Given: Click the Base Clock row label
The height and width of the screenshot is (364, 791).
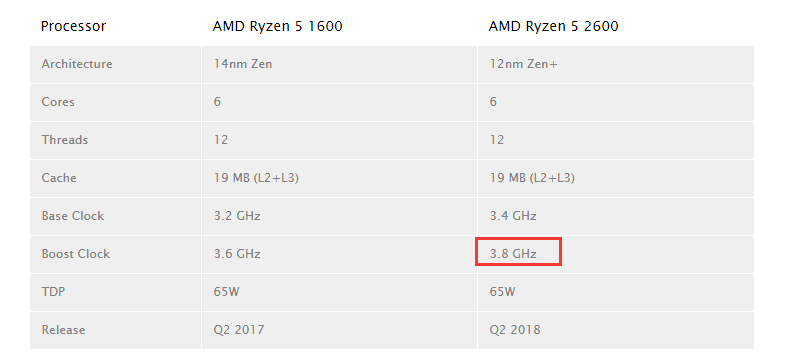Looking at the screenshot, I should [73, 216].
